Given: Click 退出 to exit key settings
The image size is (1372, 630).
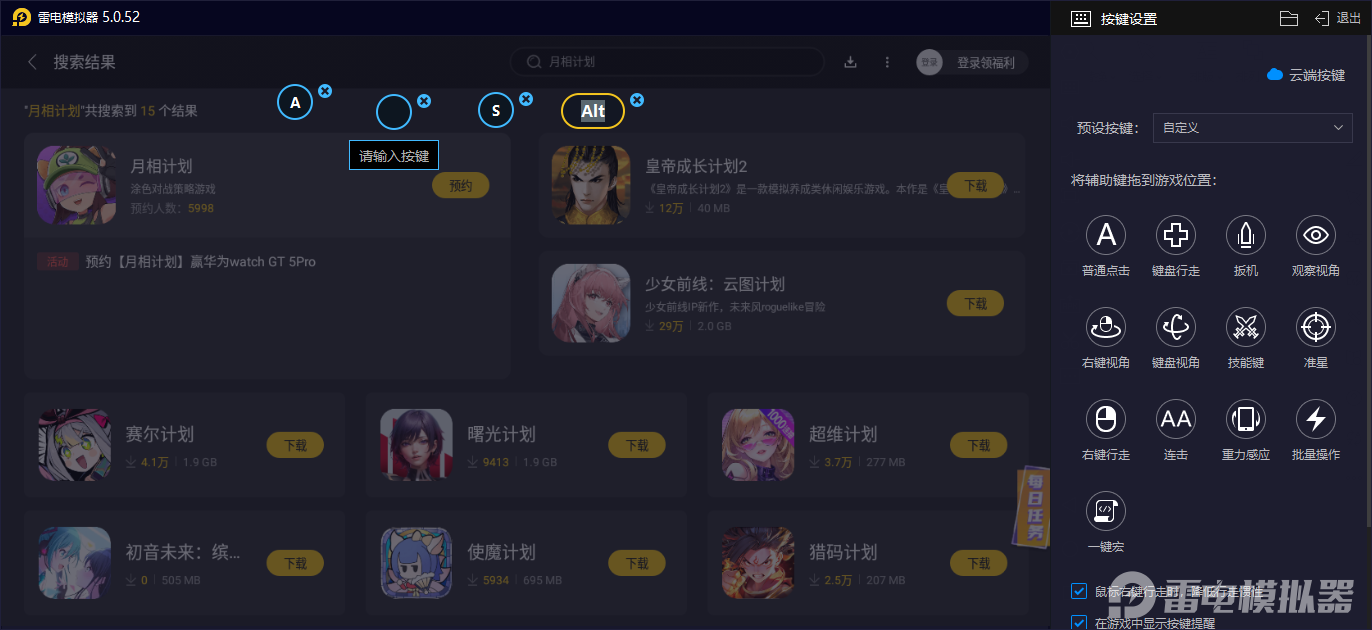Looking at the screenshot, I should click(x=1338, y=18).
